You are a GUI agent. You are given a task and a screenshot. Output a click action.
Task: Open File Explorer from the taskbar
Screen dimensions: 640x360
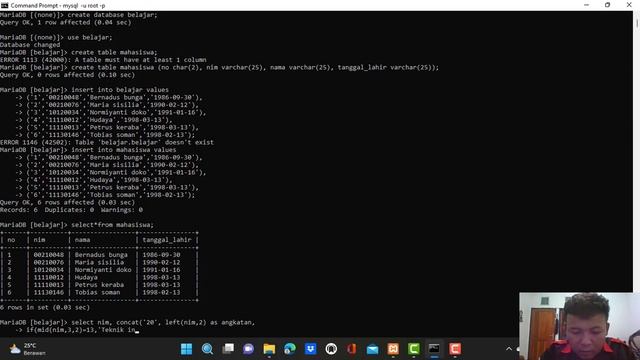269,349
